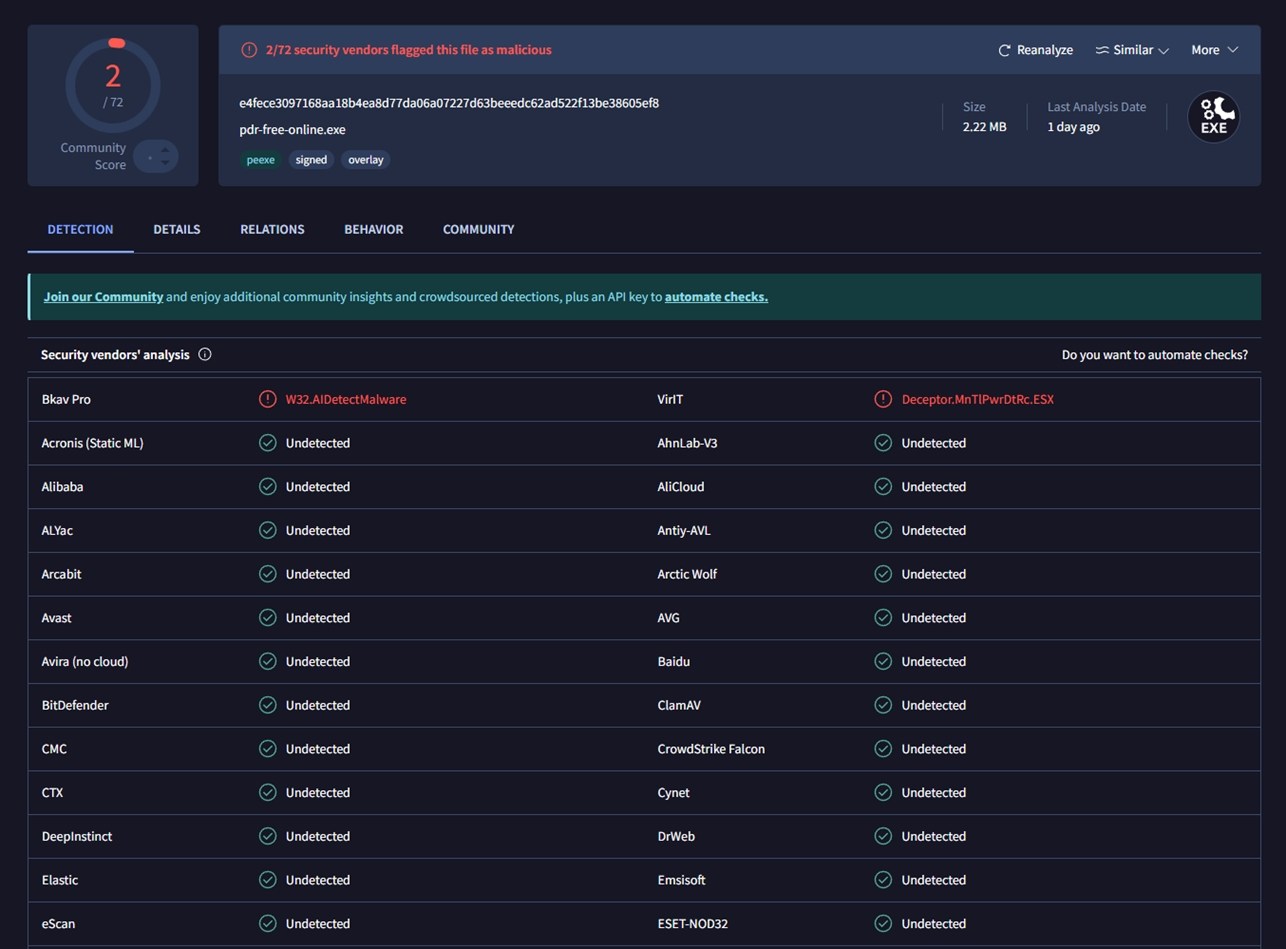Downvote the Community Score
Viewport: 1286px width, 949px height.
[x=165, y=162]
